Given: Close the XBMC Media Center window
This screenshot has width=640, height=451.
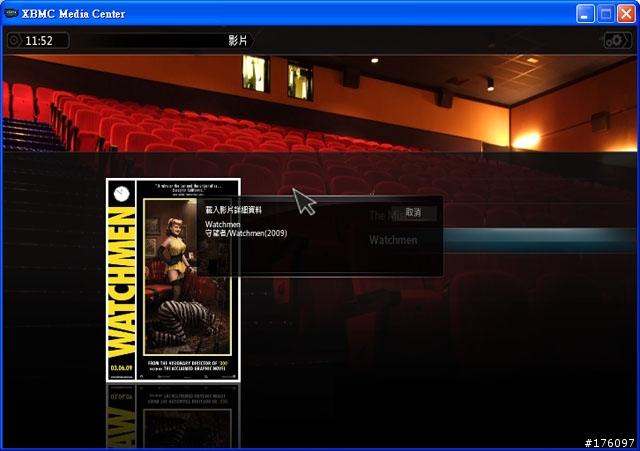Looking at the screenshot, I should [x=626, y=14].
